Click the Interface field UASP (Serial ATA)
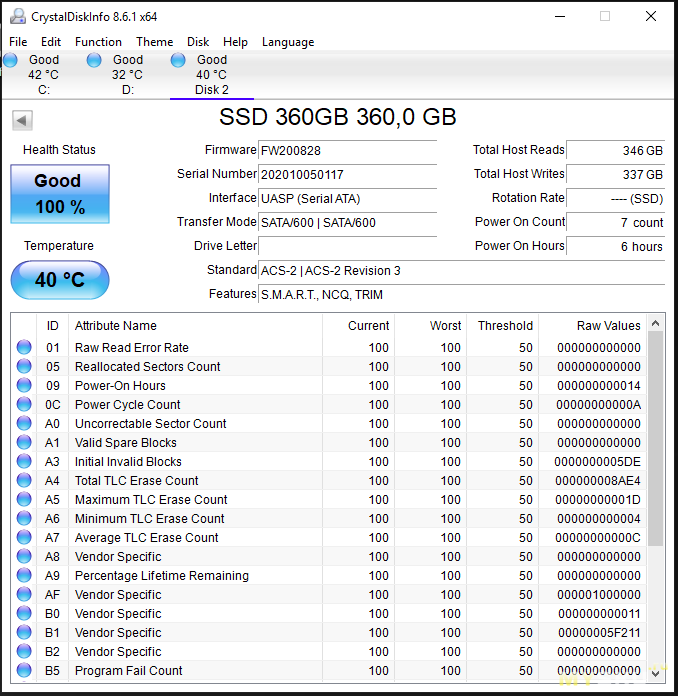This screenshot has height=696, width=678. (348, 198)
